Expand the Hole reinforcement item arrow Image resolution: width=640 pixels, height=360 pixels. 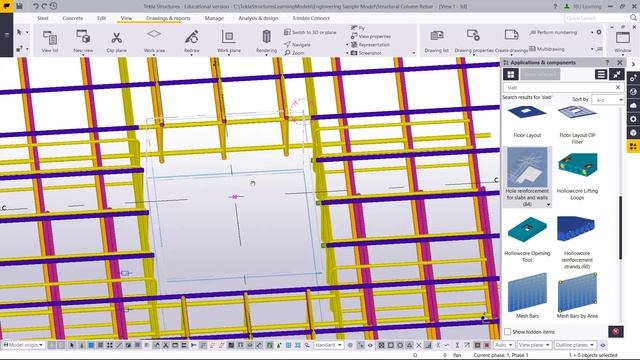tap(548, 205)
